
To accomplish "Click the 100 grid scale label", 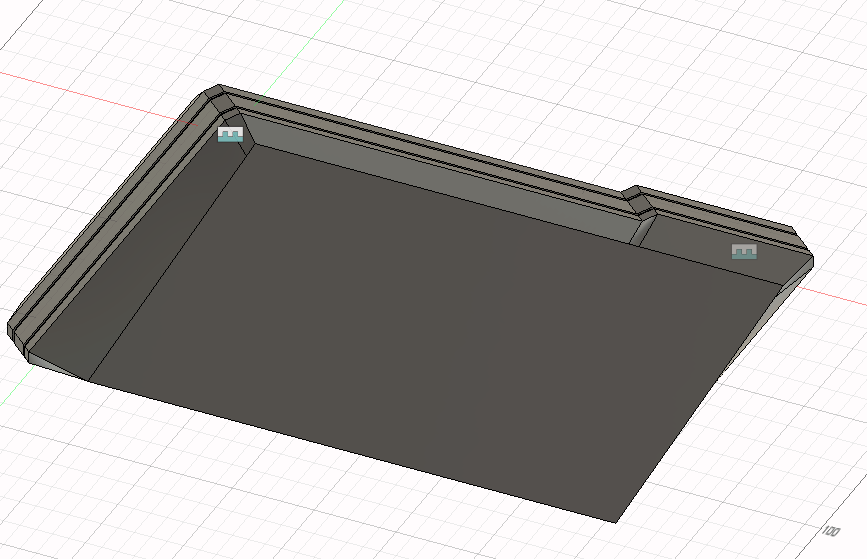I will click(x=829, y=530).
